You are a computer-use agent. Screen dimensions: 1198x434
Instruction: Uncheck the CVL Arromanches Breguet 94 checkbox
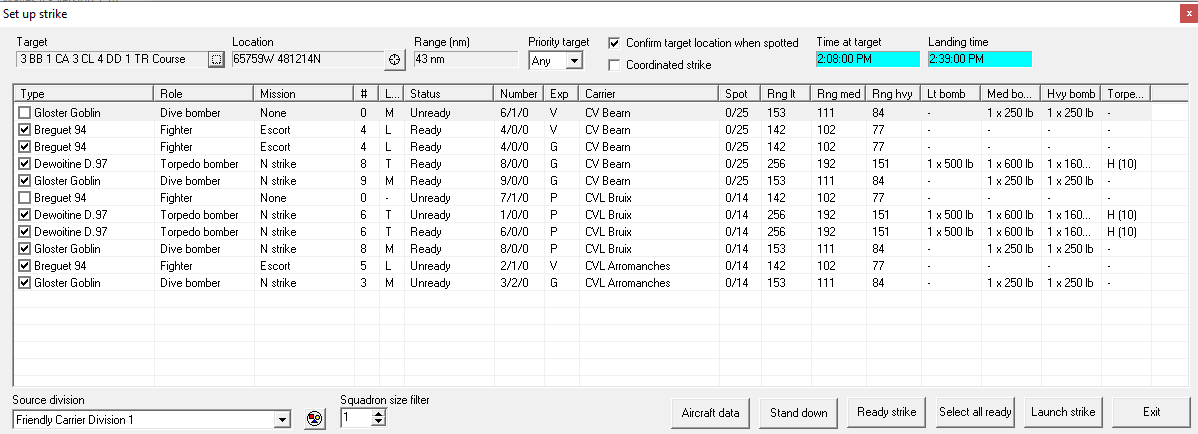coord(25,266)
